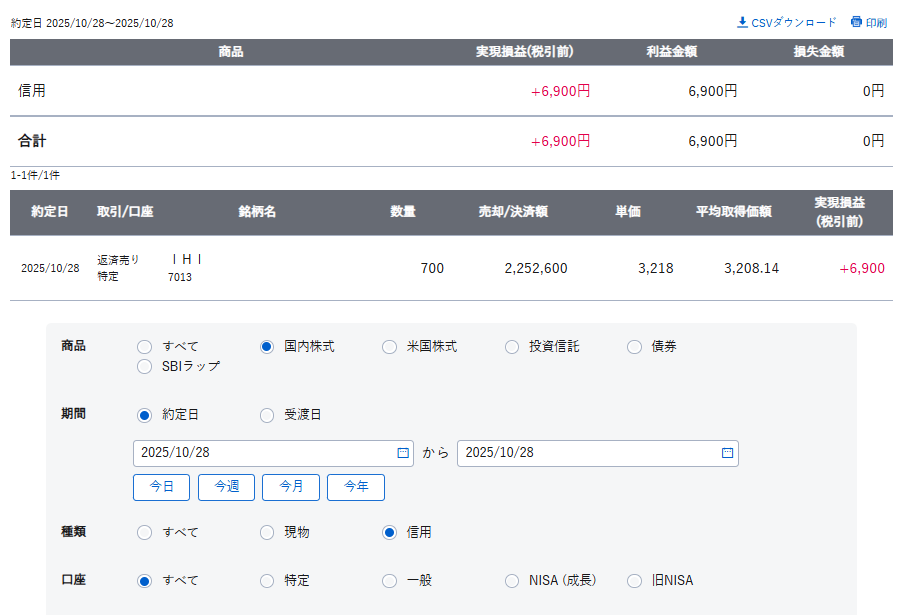
Task: Choose 受渡日 as period type
Action: click(267, 415)
